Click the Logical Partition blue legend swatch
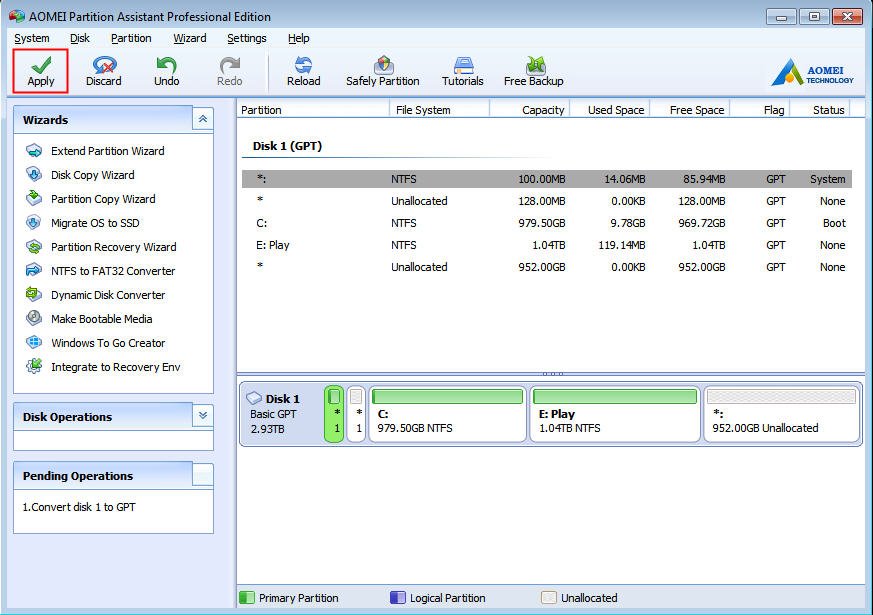The image size is (873, 615). coord(398,598)
